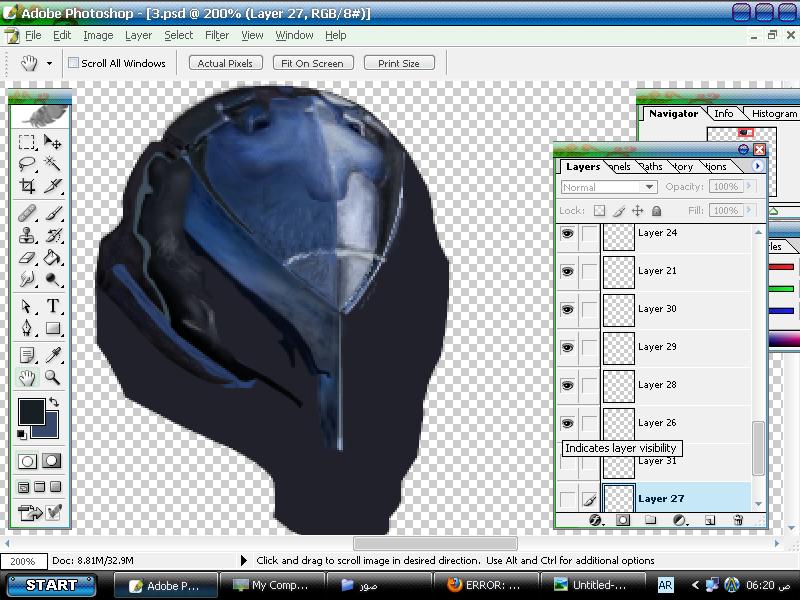Toggle visibility of Layer 29
This screenshot has width=800, height=600.
point(568,347)
